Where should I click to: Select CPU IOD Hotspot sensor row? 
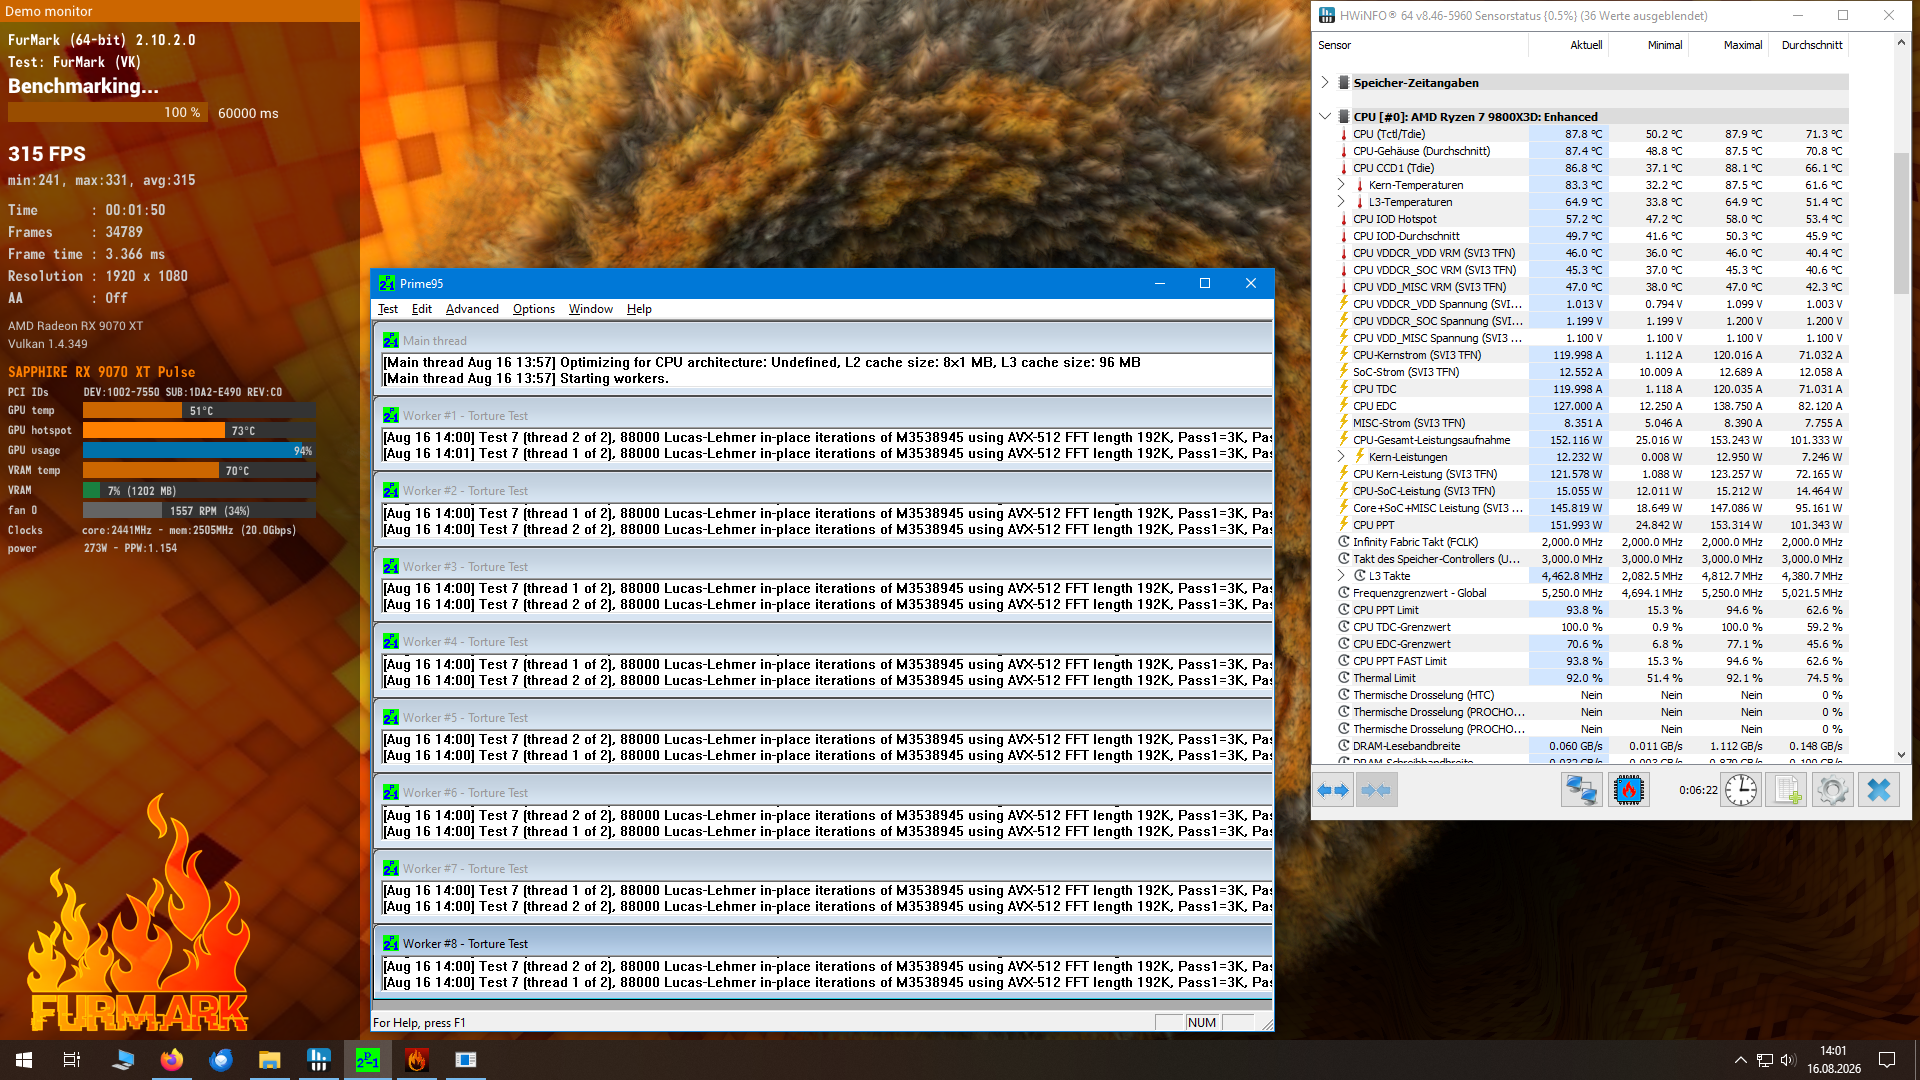point(1591,219)
